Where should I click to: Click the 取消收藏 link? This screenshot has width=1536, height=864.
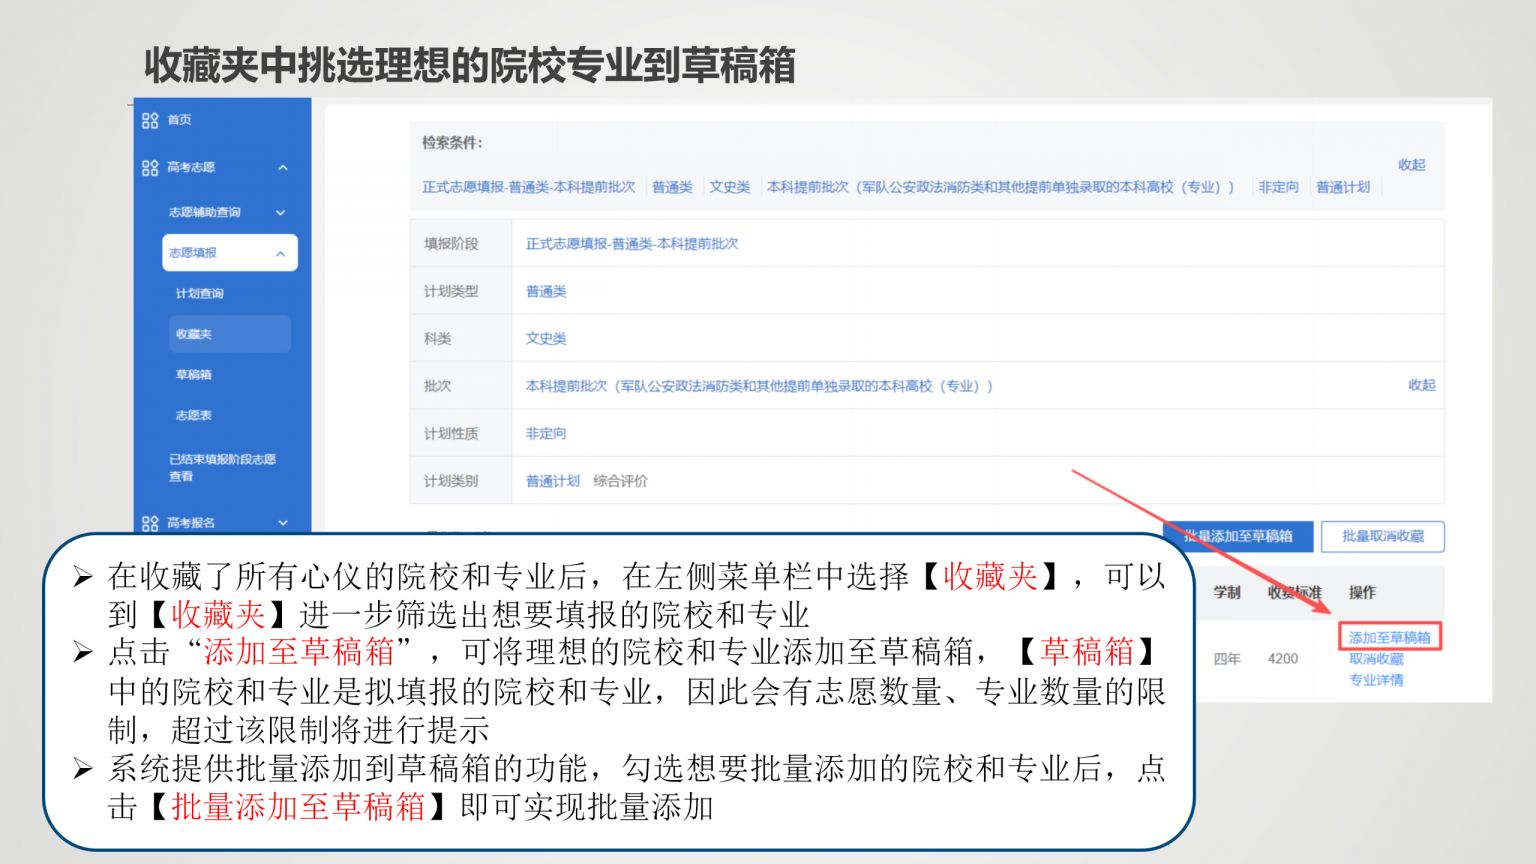pos(1376,659)
